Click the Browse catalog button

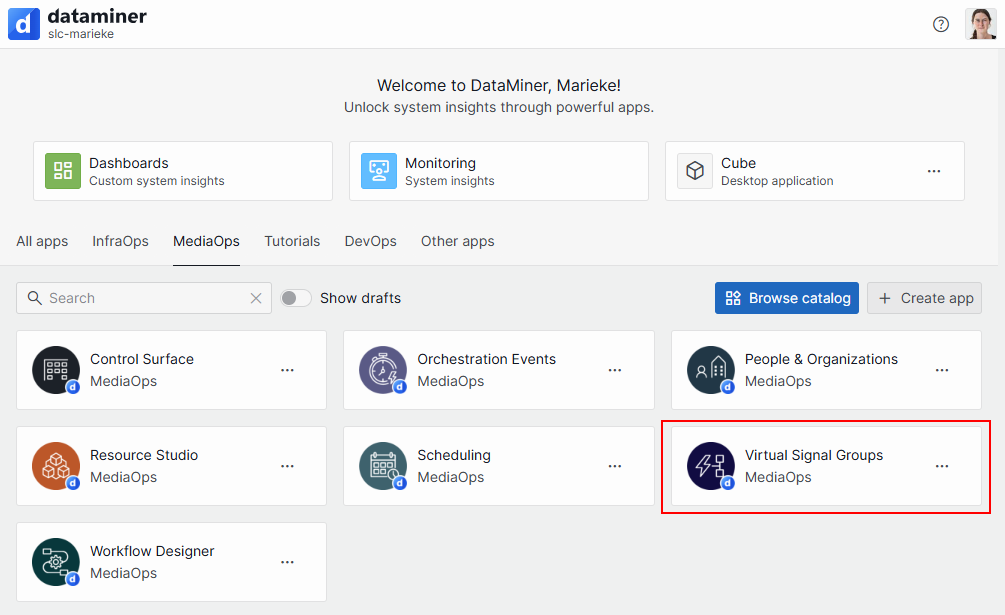(x=786, y=298)
